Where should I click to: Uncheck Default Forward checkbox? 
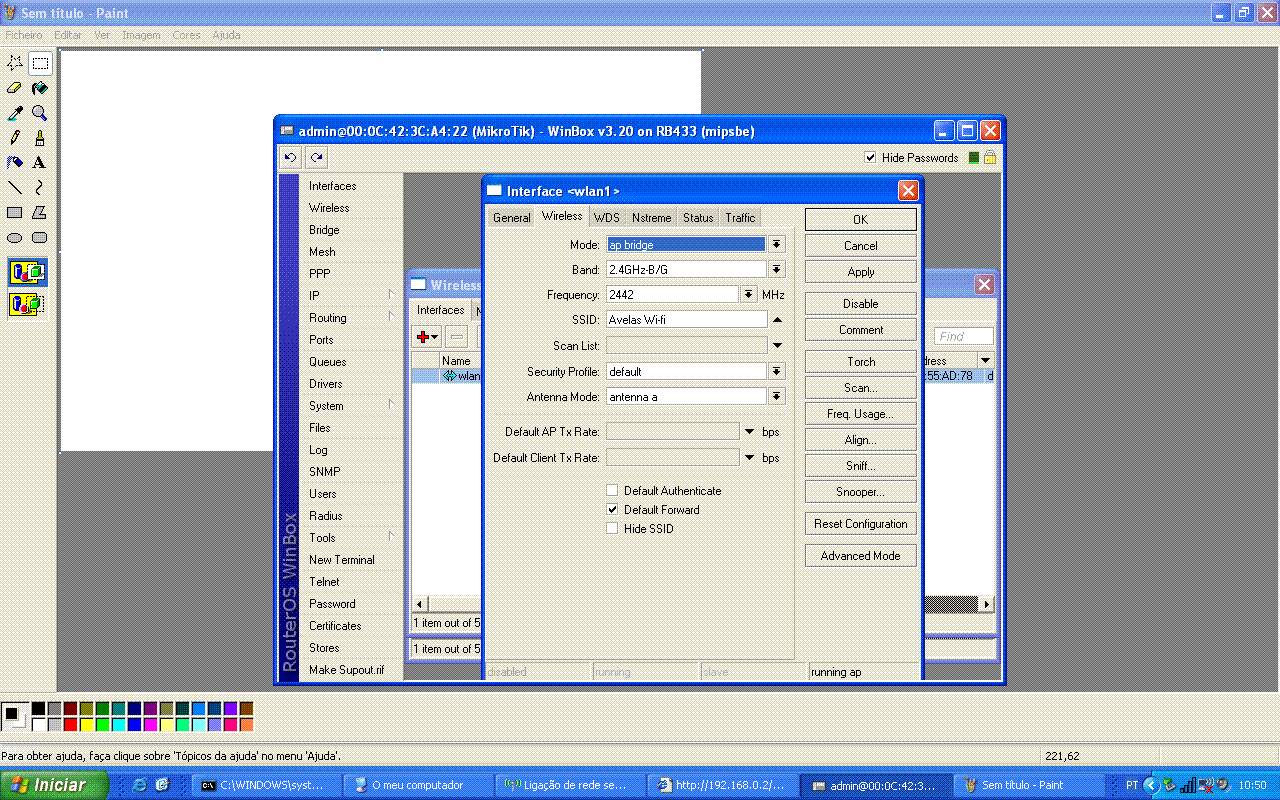point(612,510)
